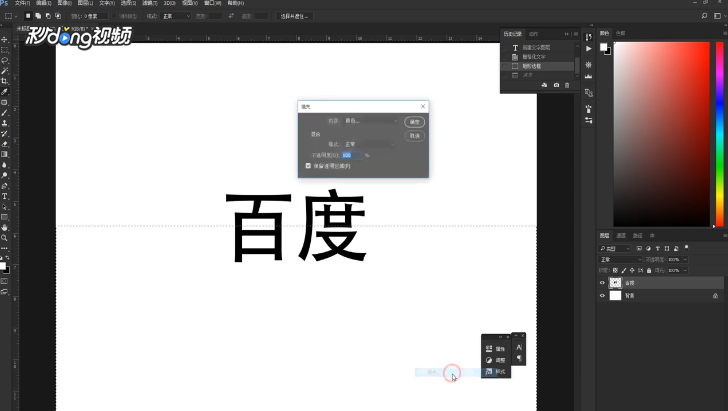Image resolution: width=728 pixels, height=411 pixels.
Task: Select the Clone Stamp tool
Action: pyautogui.click(x=5, y=123)
